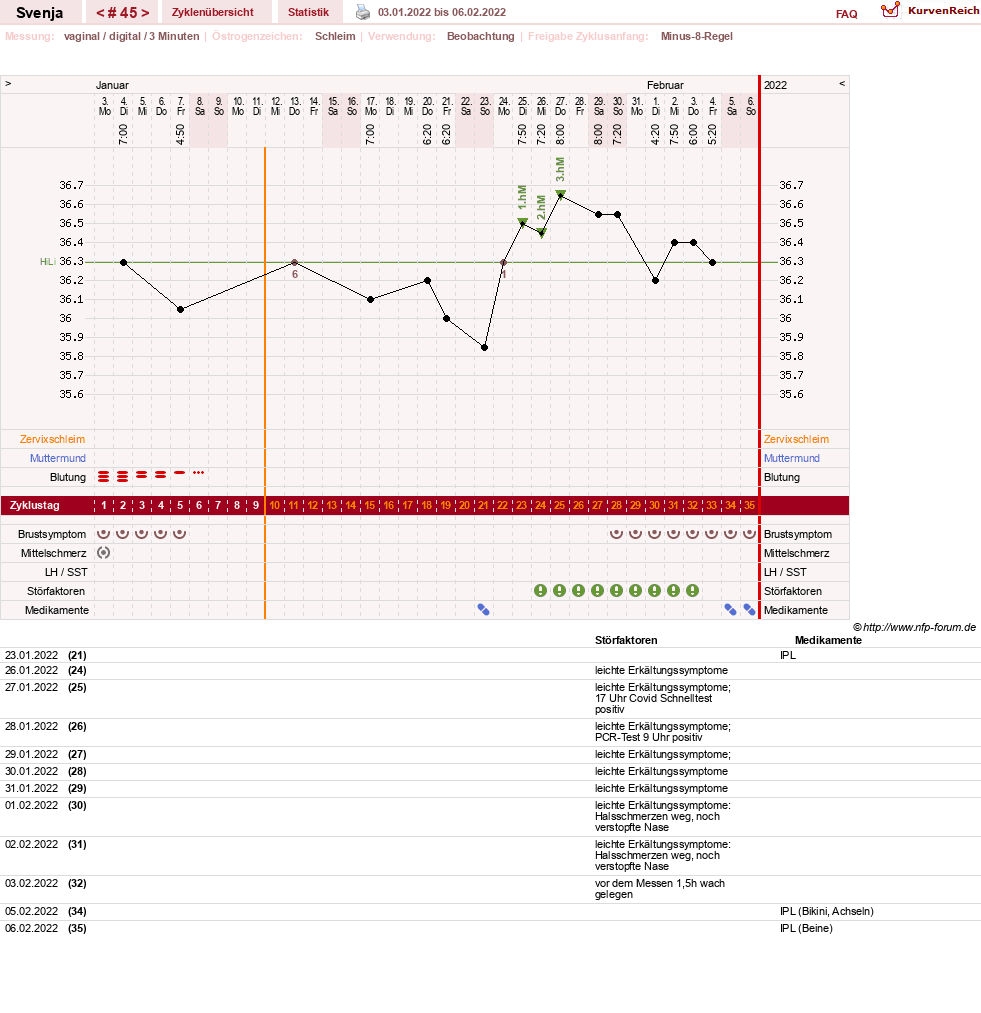981x1013 pixels.
Task: Click the date range 03.01.2022 bis 06.02.2022
Action: [442, 12]
